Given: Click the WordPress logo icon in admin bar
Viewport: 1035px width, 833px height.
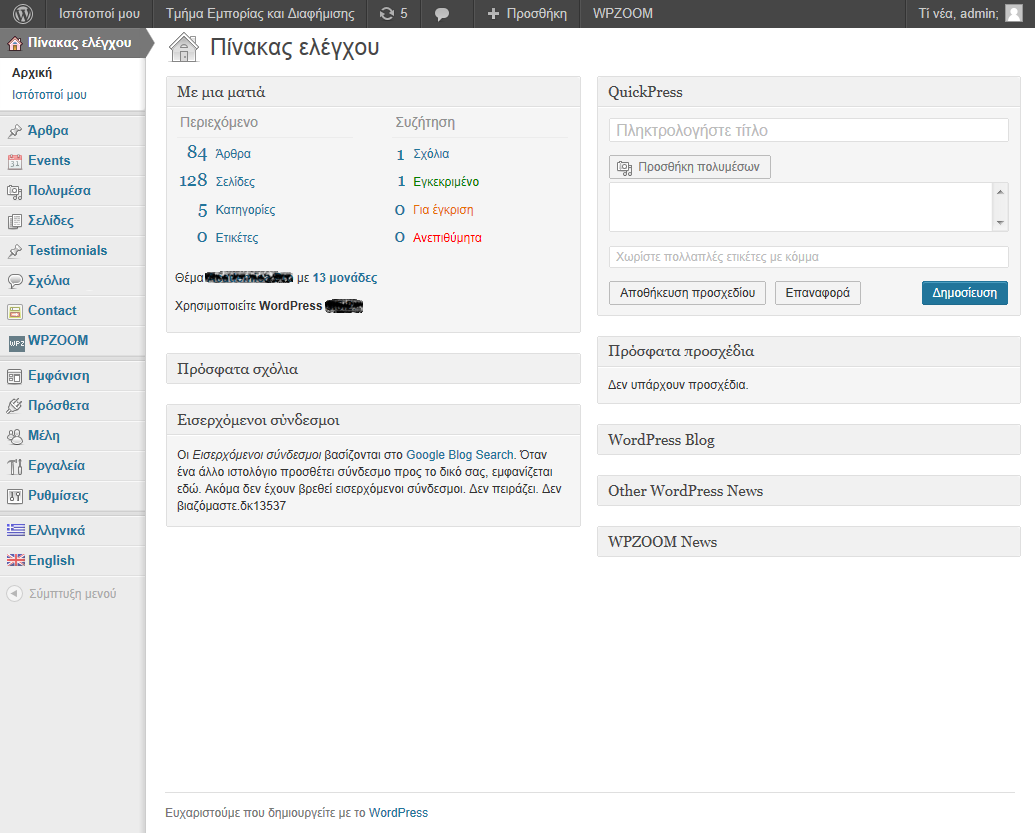Looking at the screenshot, I should [22, 13].
